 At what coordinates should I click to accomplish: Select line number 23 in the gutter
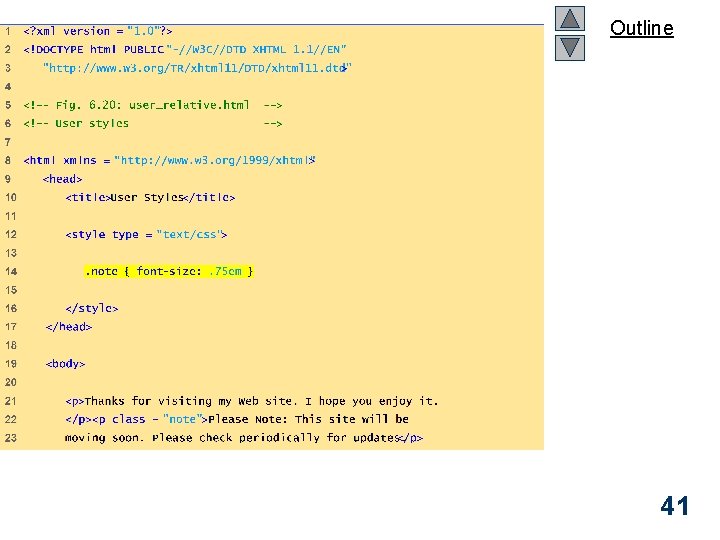click(x=11, y=438)
